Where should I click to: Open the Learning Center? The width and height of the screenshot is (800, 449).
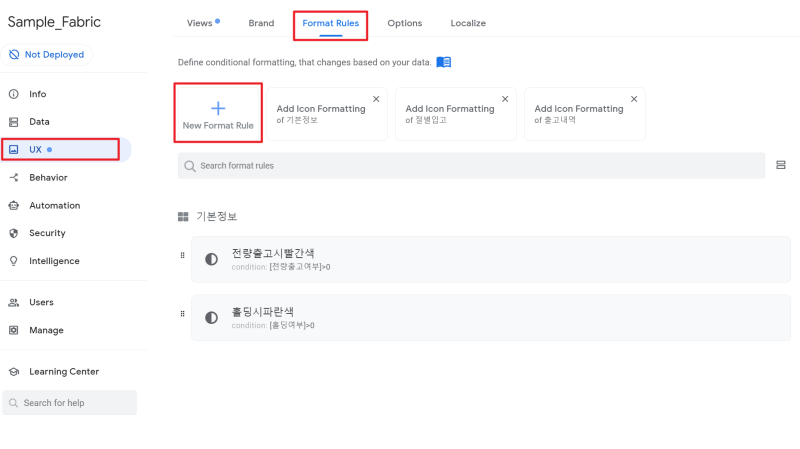[64, 371]
